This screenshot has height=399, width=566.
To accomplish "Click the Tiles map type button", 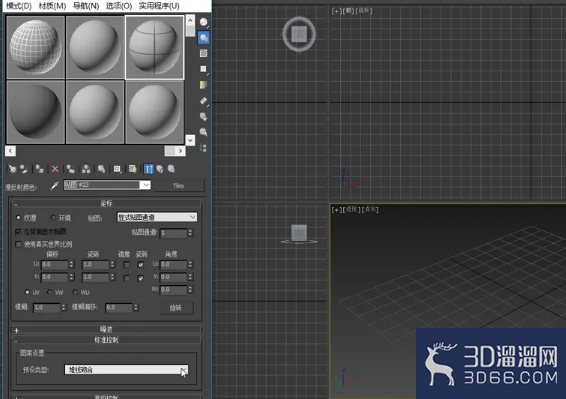I will pyautogui.click(x=178, y=186).
